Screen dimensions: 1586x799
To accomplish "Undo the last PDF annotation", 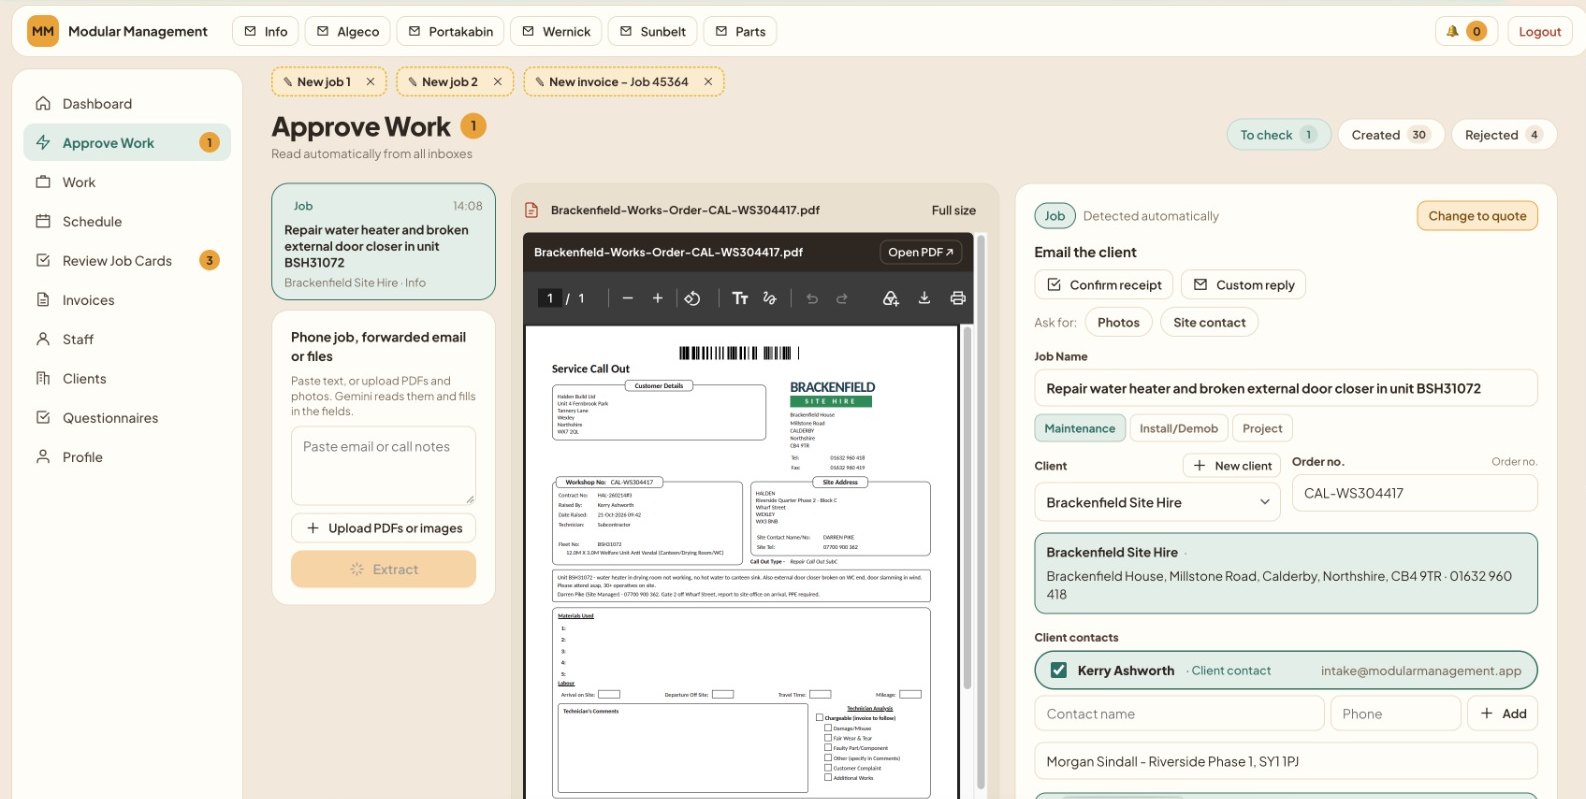I will click(812, 298).
